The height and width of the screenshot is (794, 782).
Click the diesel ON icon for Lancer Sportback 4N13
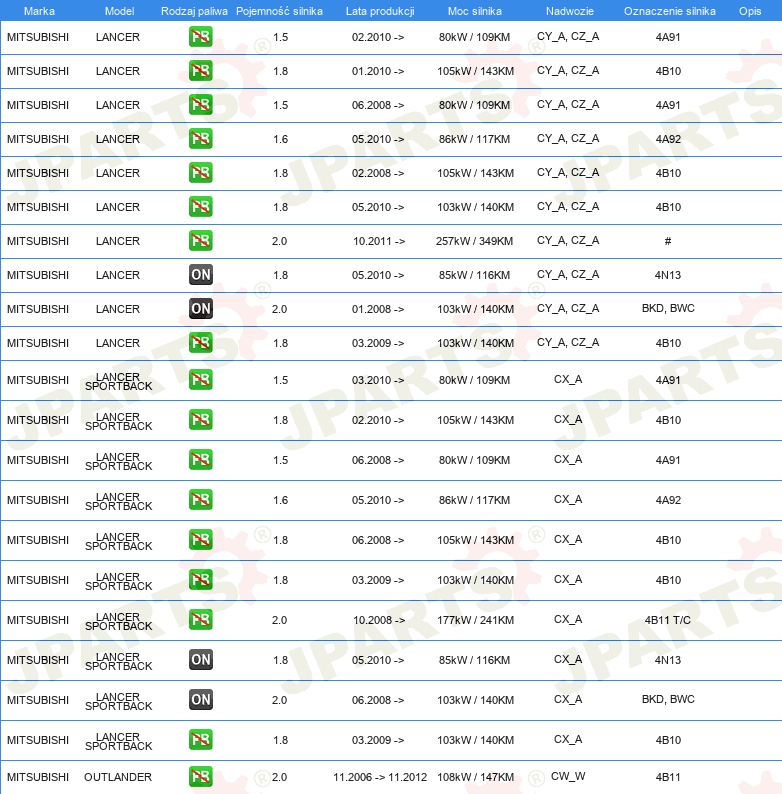tap(200, 660)
